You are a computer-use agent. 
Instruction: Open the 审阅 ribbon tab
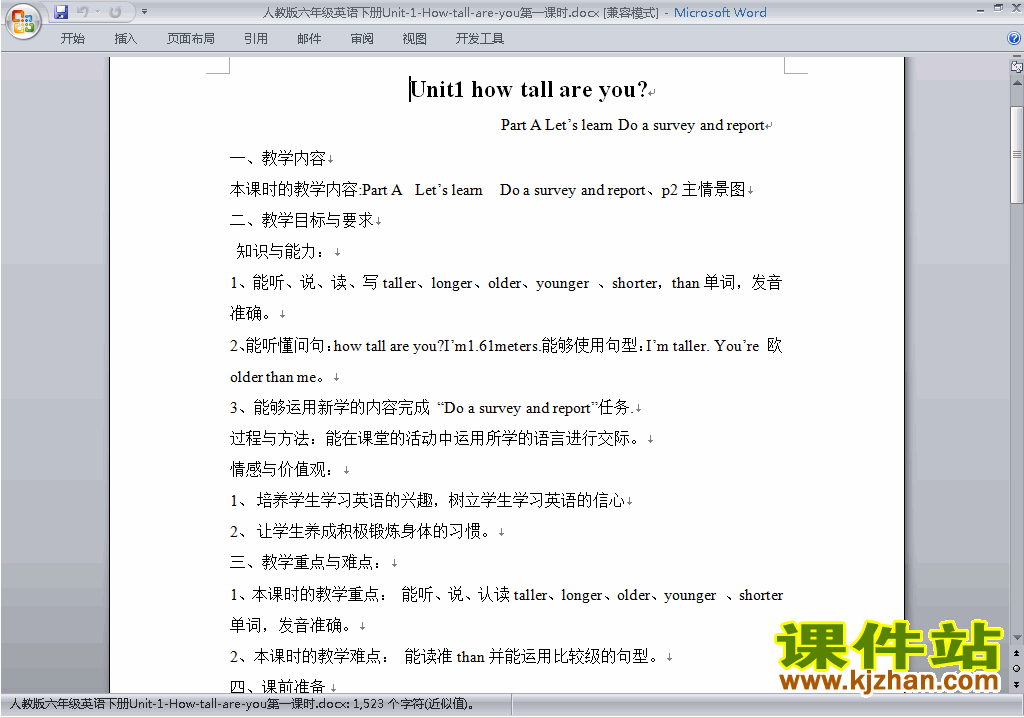point(362,39)
